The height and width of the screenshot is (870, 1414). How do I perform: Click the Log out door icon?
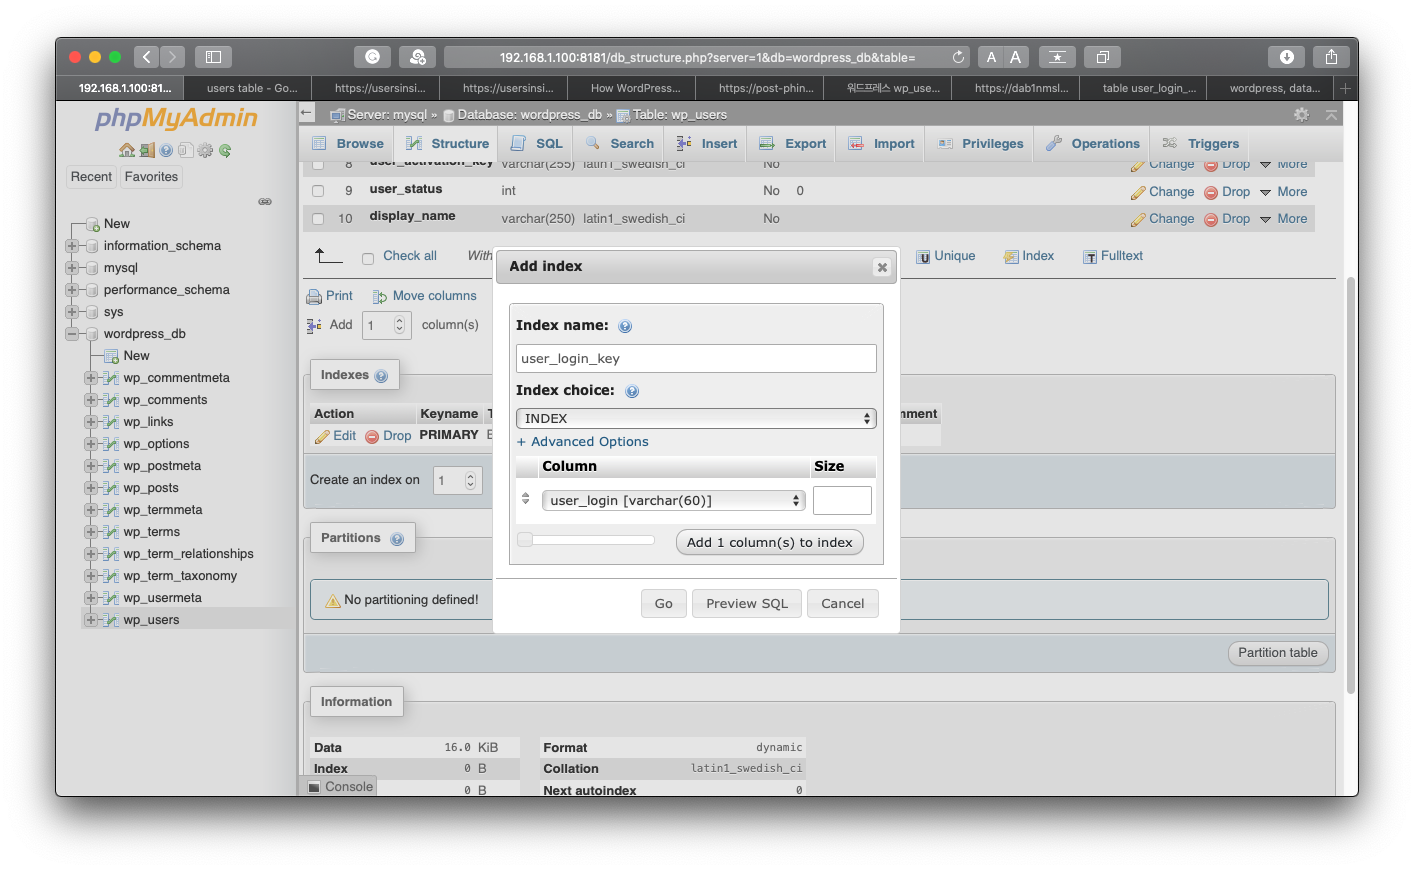point(147,151)
